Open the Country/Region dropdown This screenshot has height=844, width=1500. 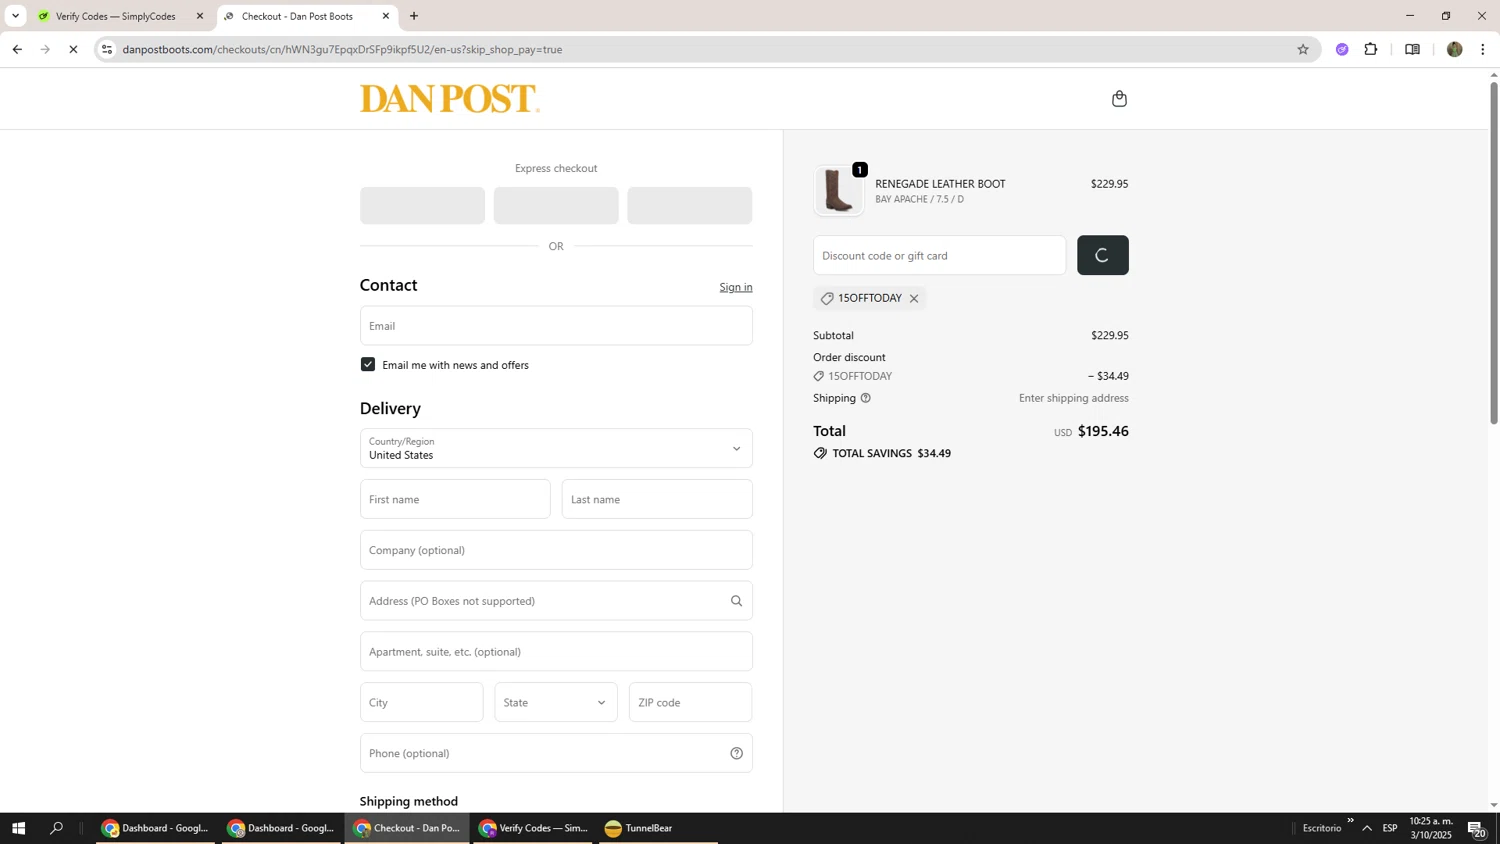556,448
